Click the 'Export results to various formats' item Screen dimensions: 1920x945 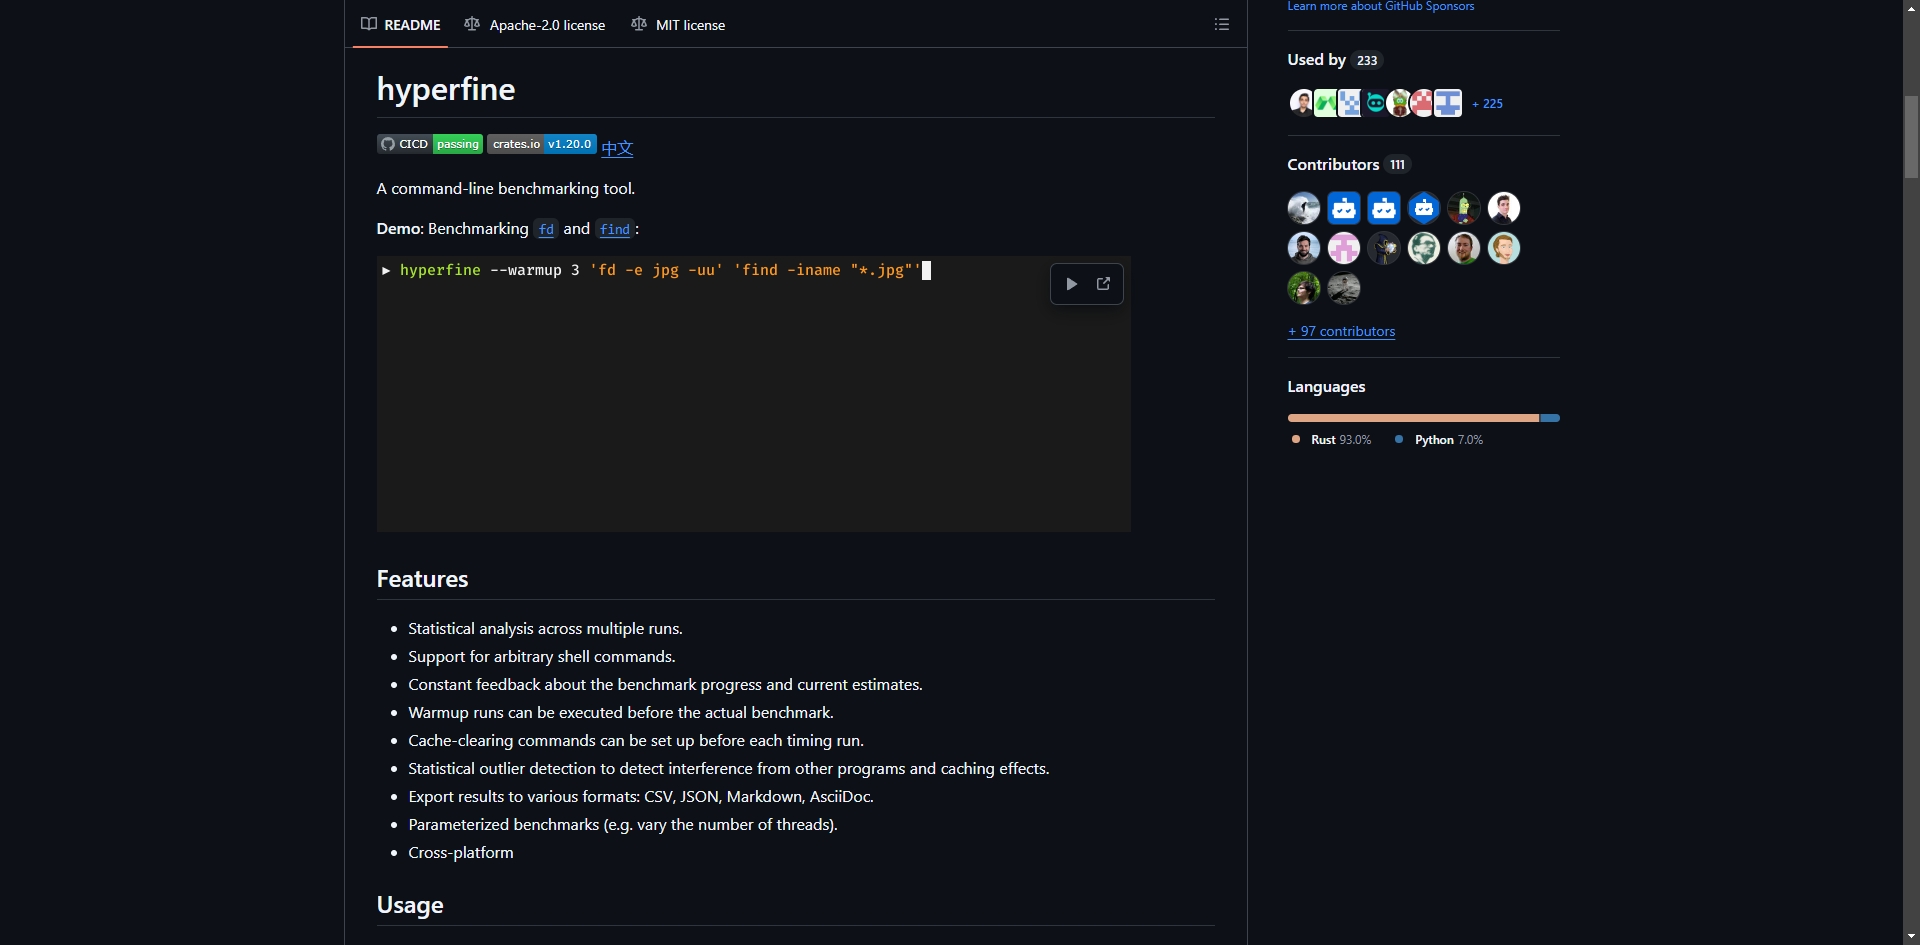click(x=641, y=797)
